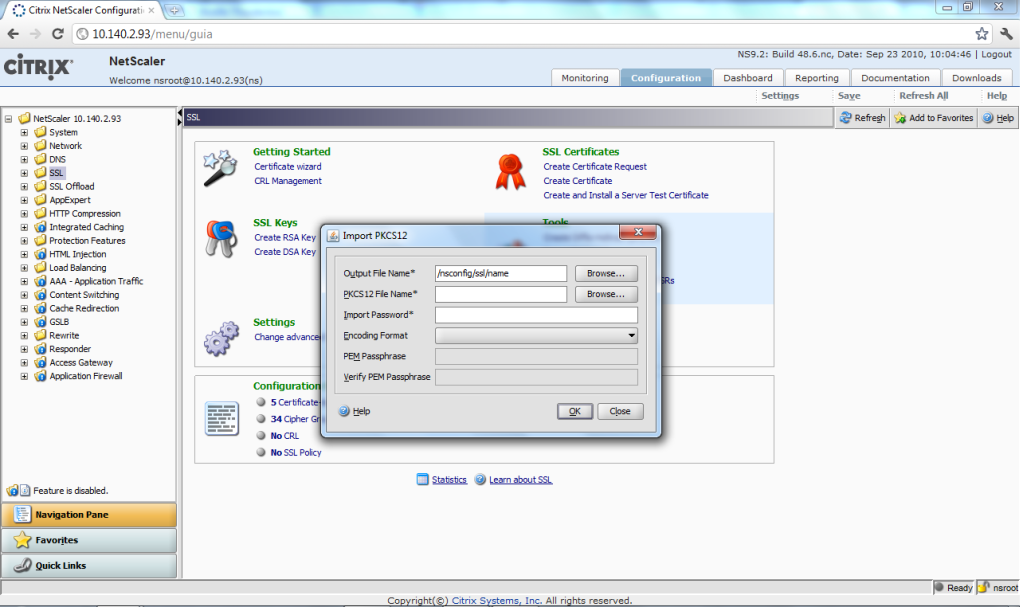Expand the Network tree node
This screenshot has width=1023, height=607.
(24, 146)
